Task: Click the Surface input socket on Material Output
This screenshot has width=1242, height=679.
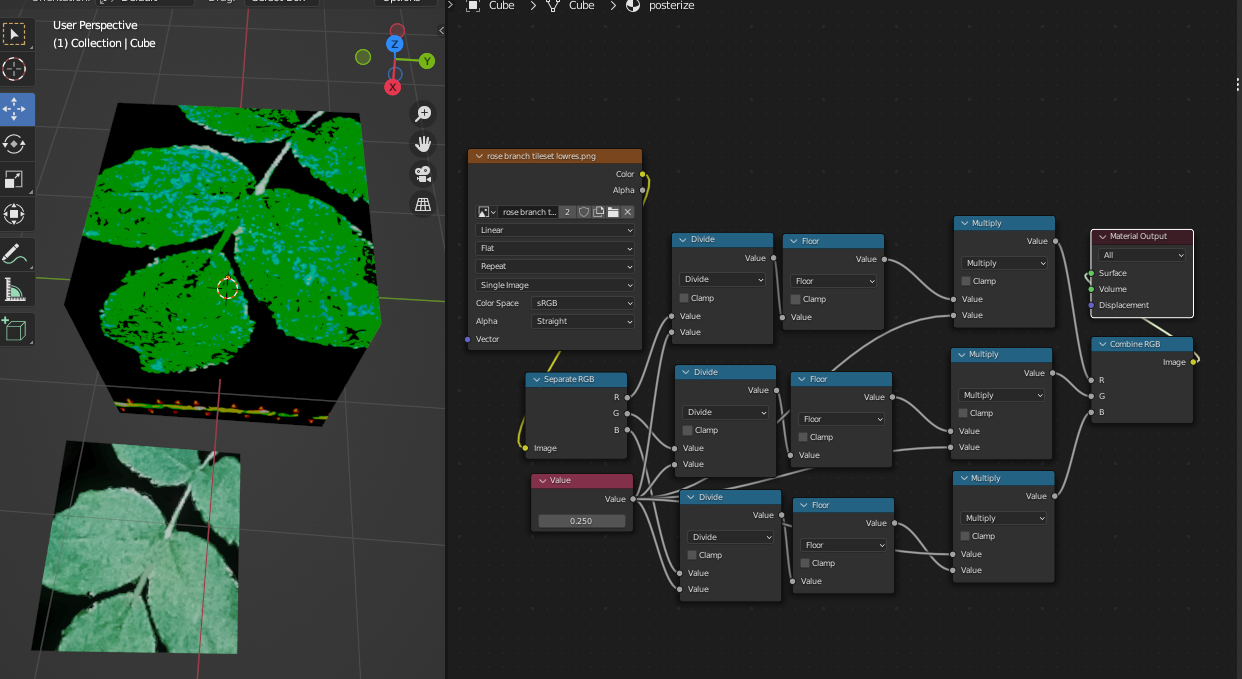Action: (1092, 273)
